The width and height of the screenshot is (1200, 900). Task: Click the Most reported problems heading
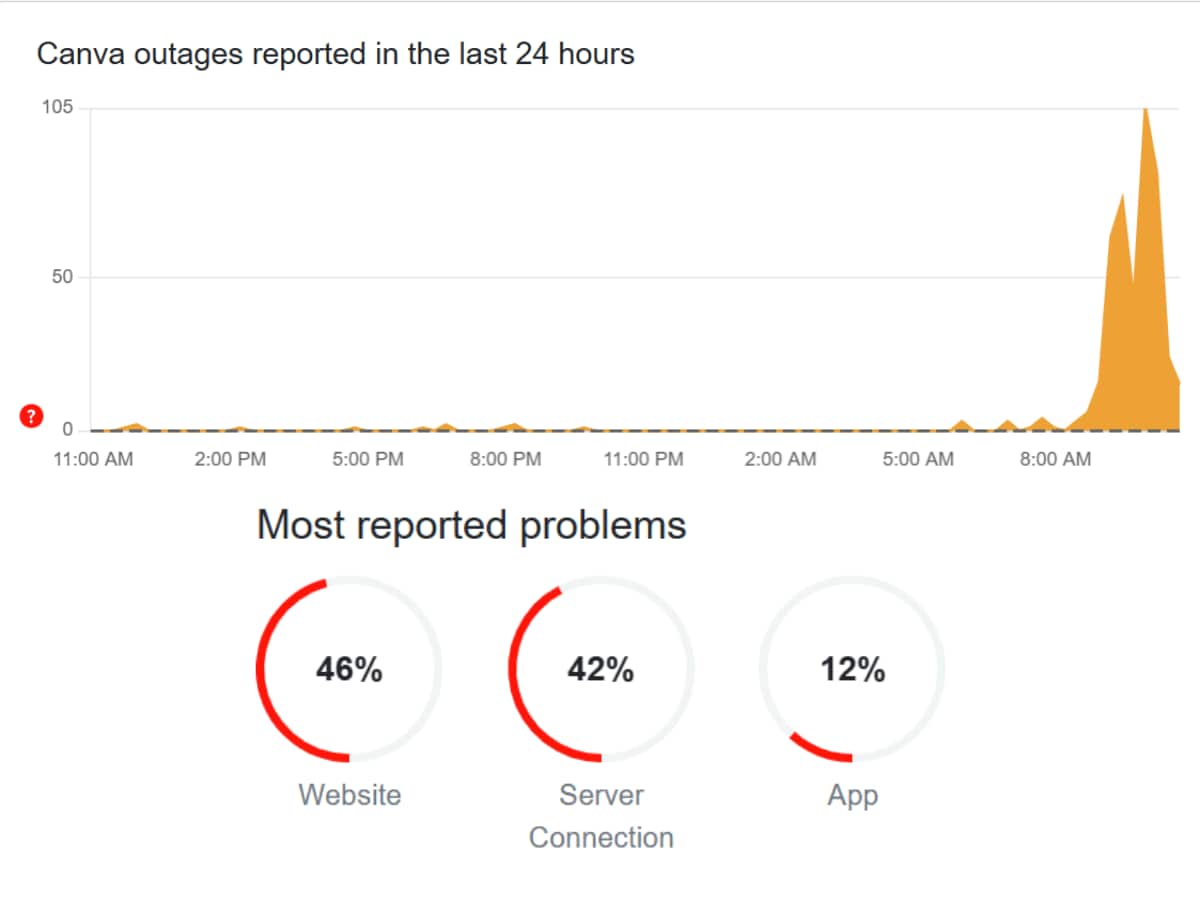pos(471,525)
